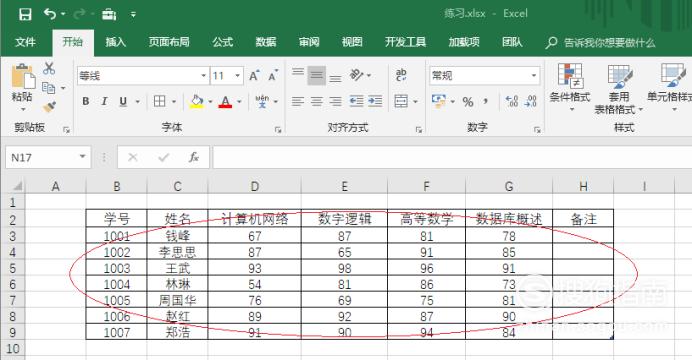This screenshot has width=692, height=360.
Task: Align text to bottom of cell
Action: tap(335, 78)
